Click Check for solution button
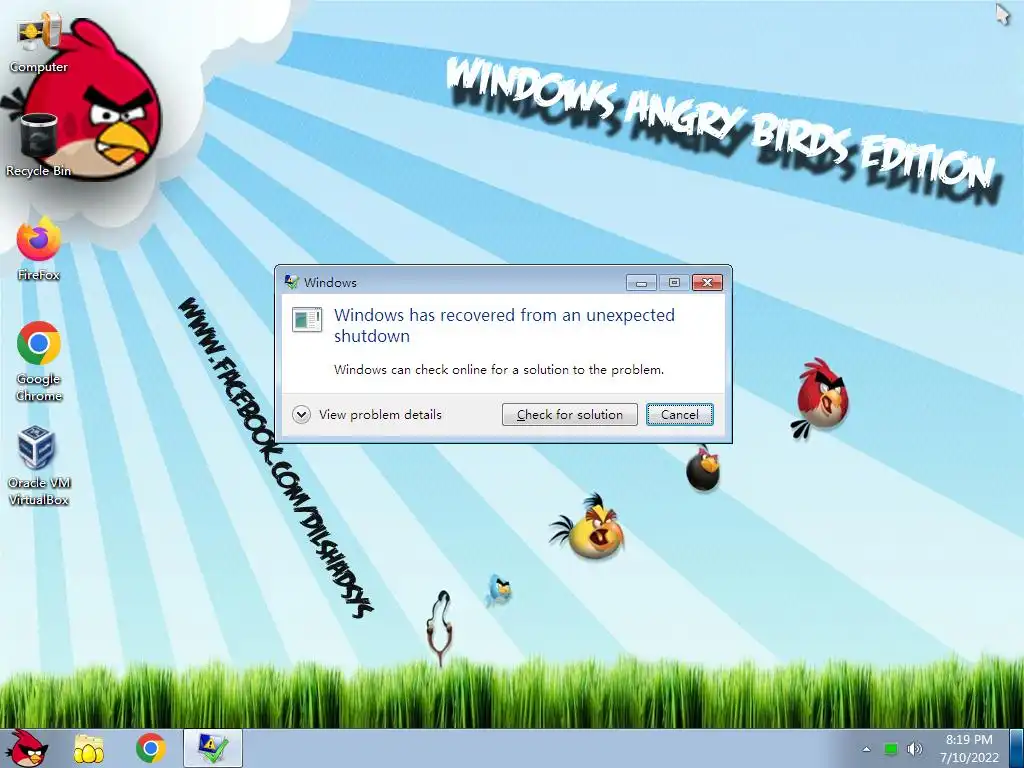This screenshot has width=1024, height=768. [x=569, y=415]
